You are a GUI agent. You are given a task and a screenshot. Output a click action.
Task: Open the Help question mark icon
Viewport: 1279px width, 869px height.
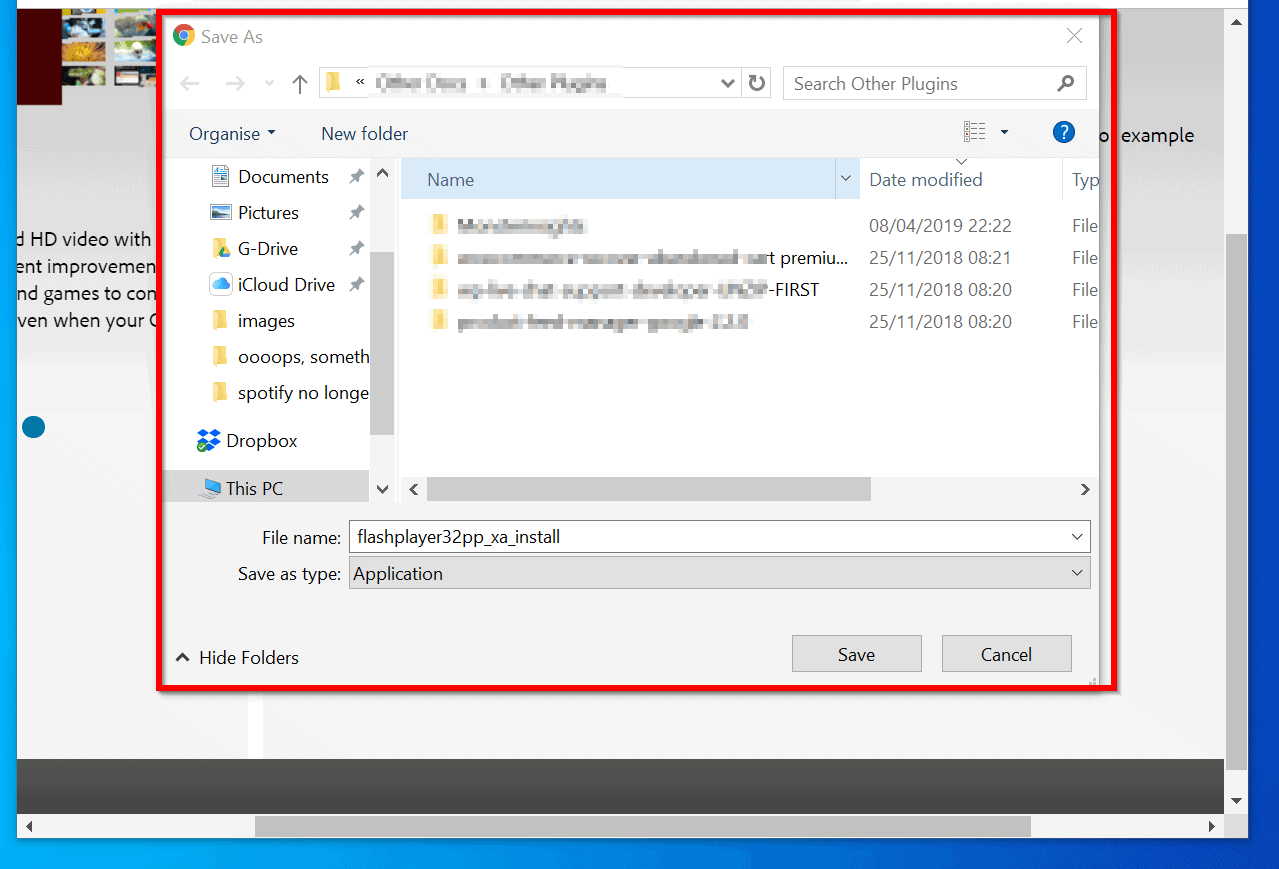tap(1063, 131)
